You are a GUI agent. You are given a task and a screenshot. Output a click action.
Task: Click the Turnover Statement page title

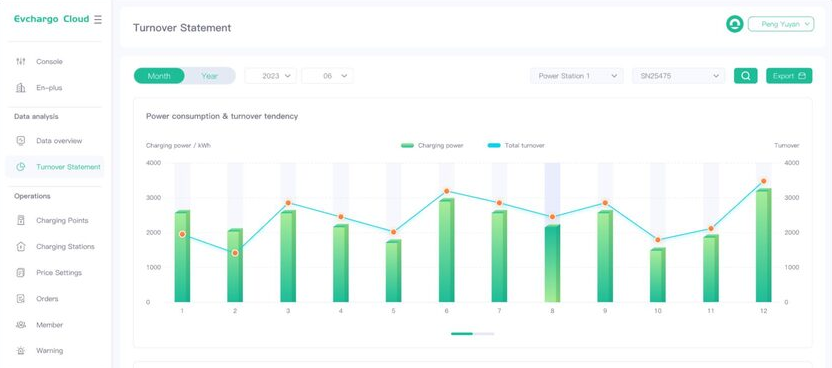click(182, 28)
